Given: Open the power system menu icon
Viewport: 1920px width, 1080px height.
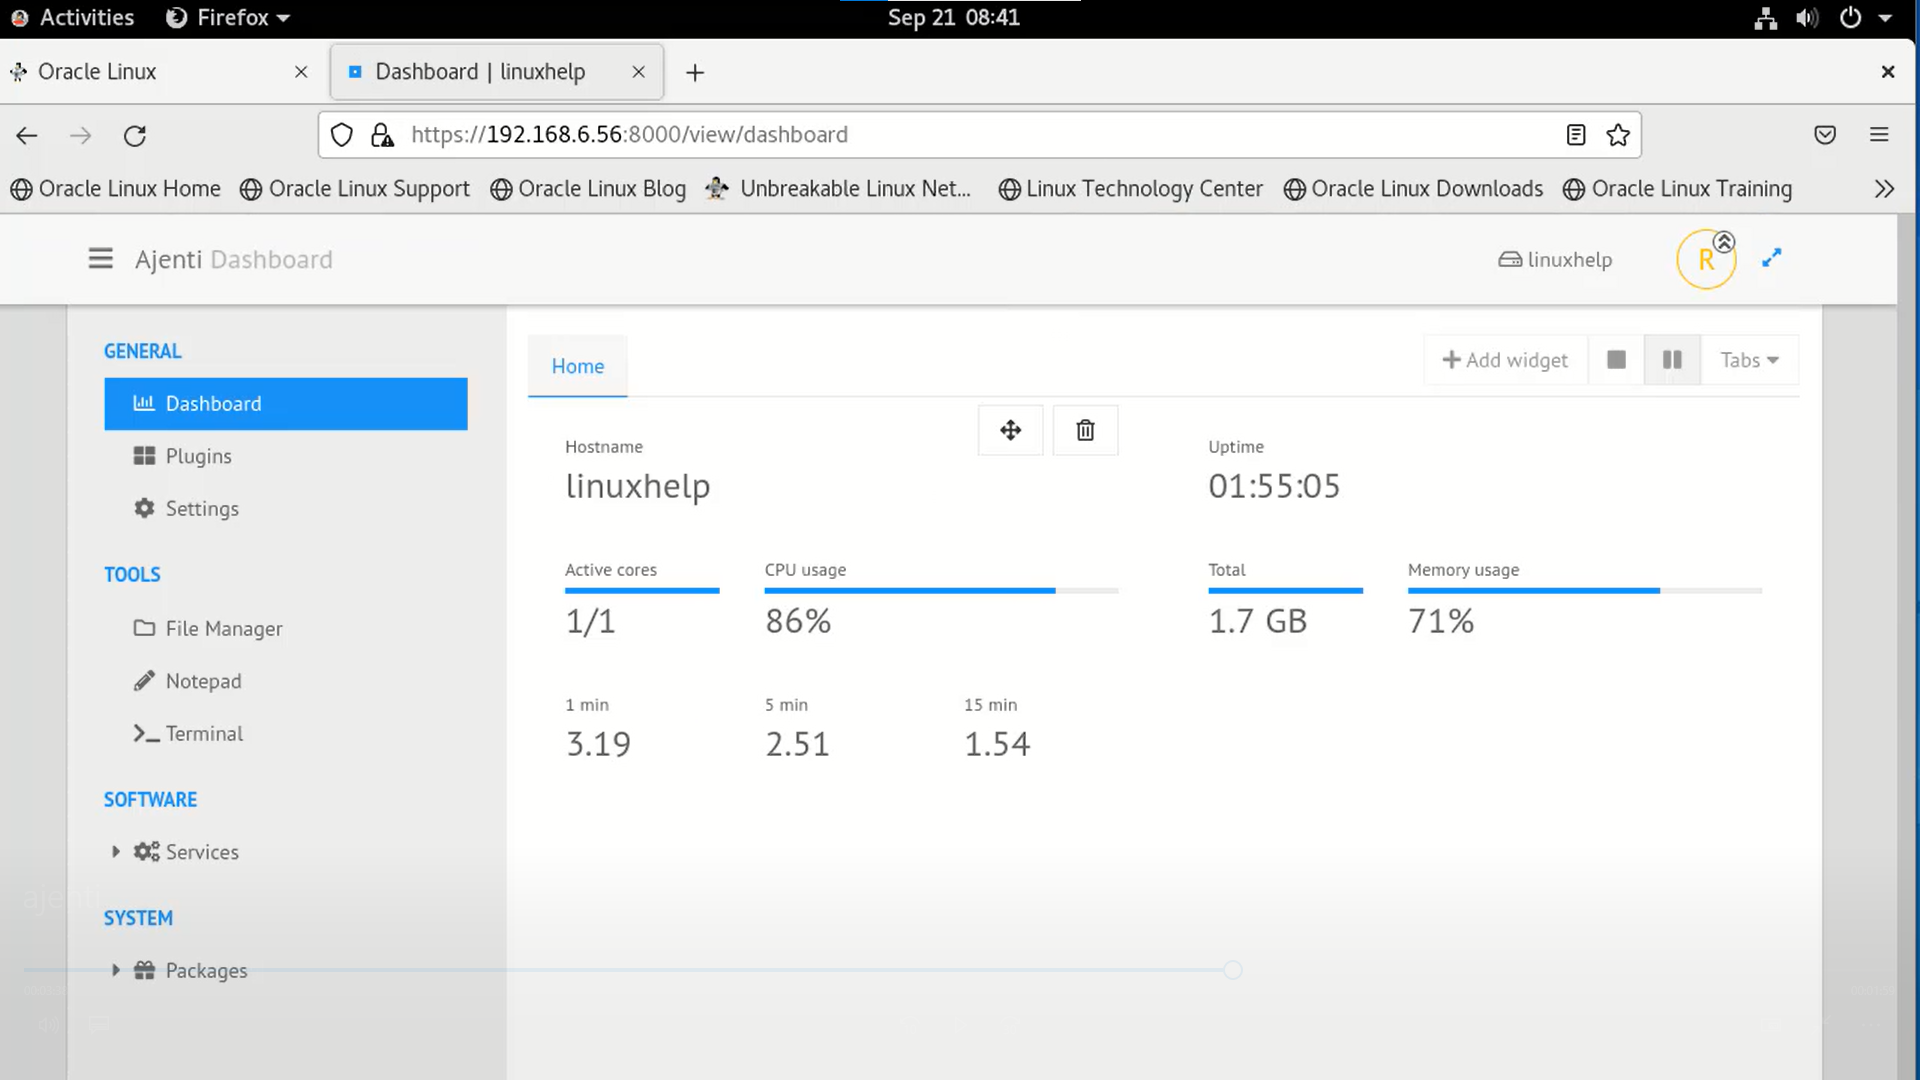Looking at the screenshot, I should 1851,18.
